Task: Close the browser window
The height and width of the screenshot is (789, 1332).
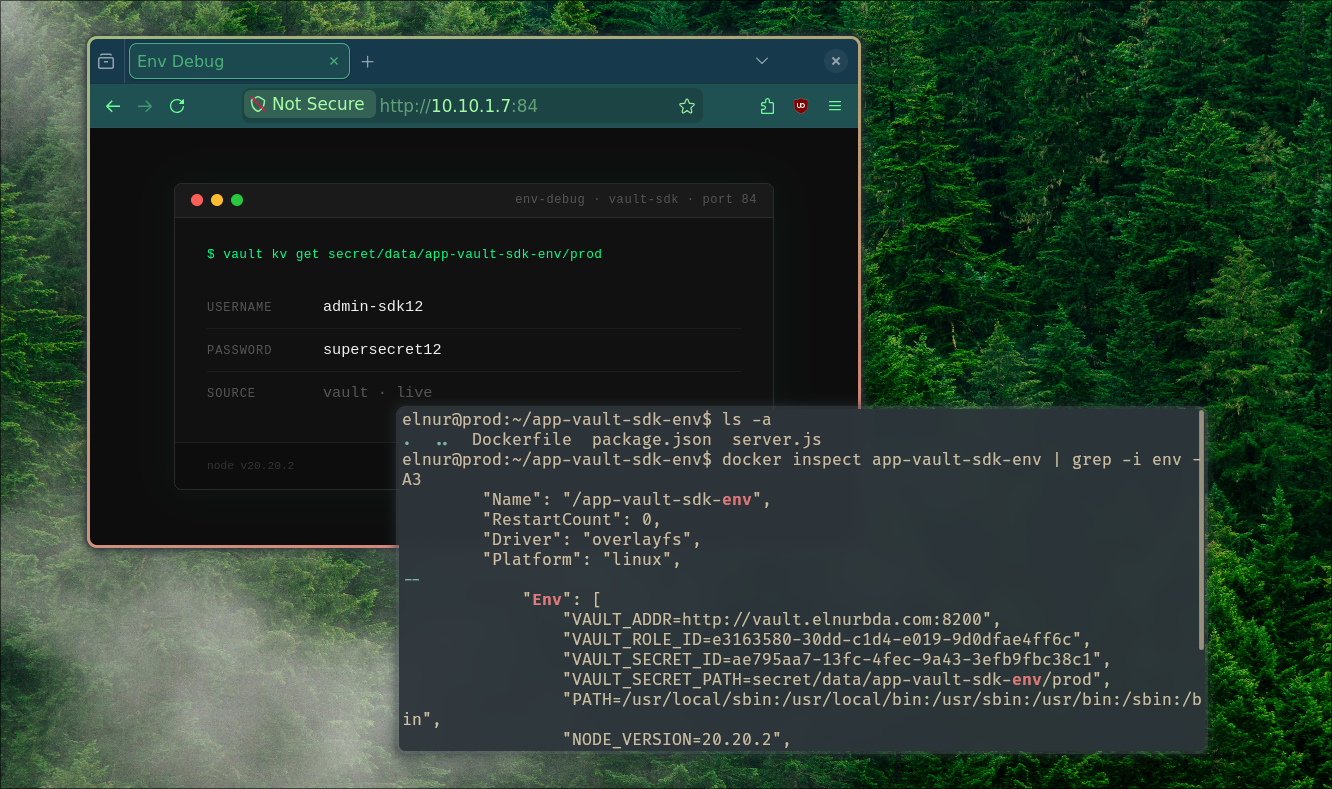Action: coord(836,61)
